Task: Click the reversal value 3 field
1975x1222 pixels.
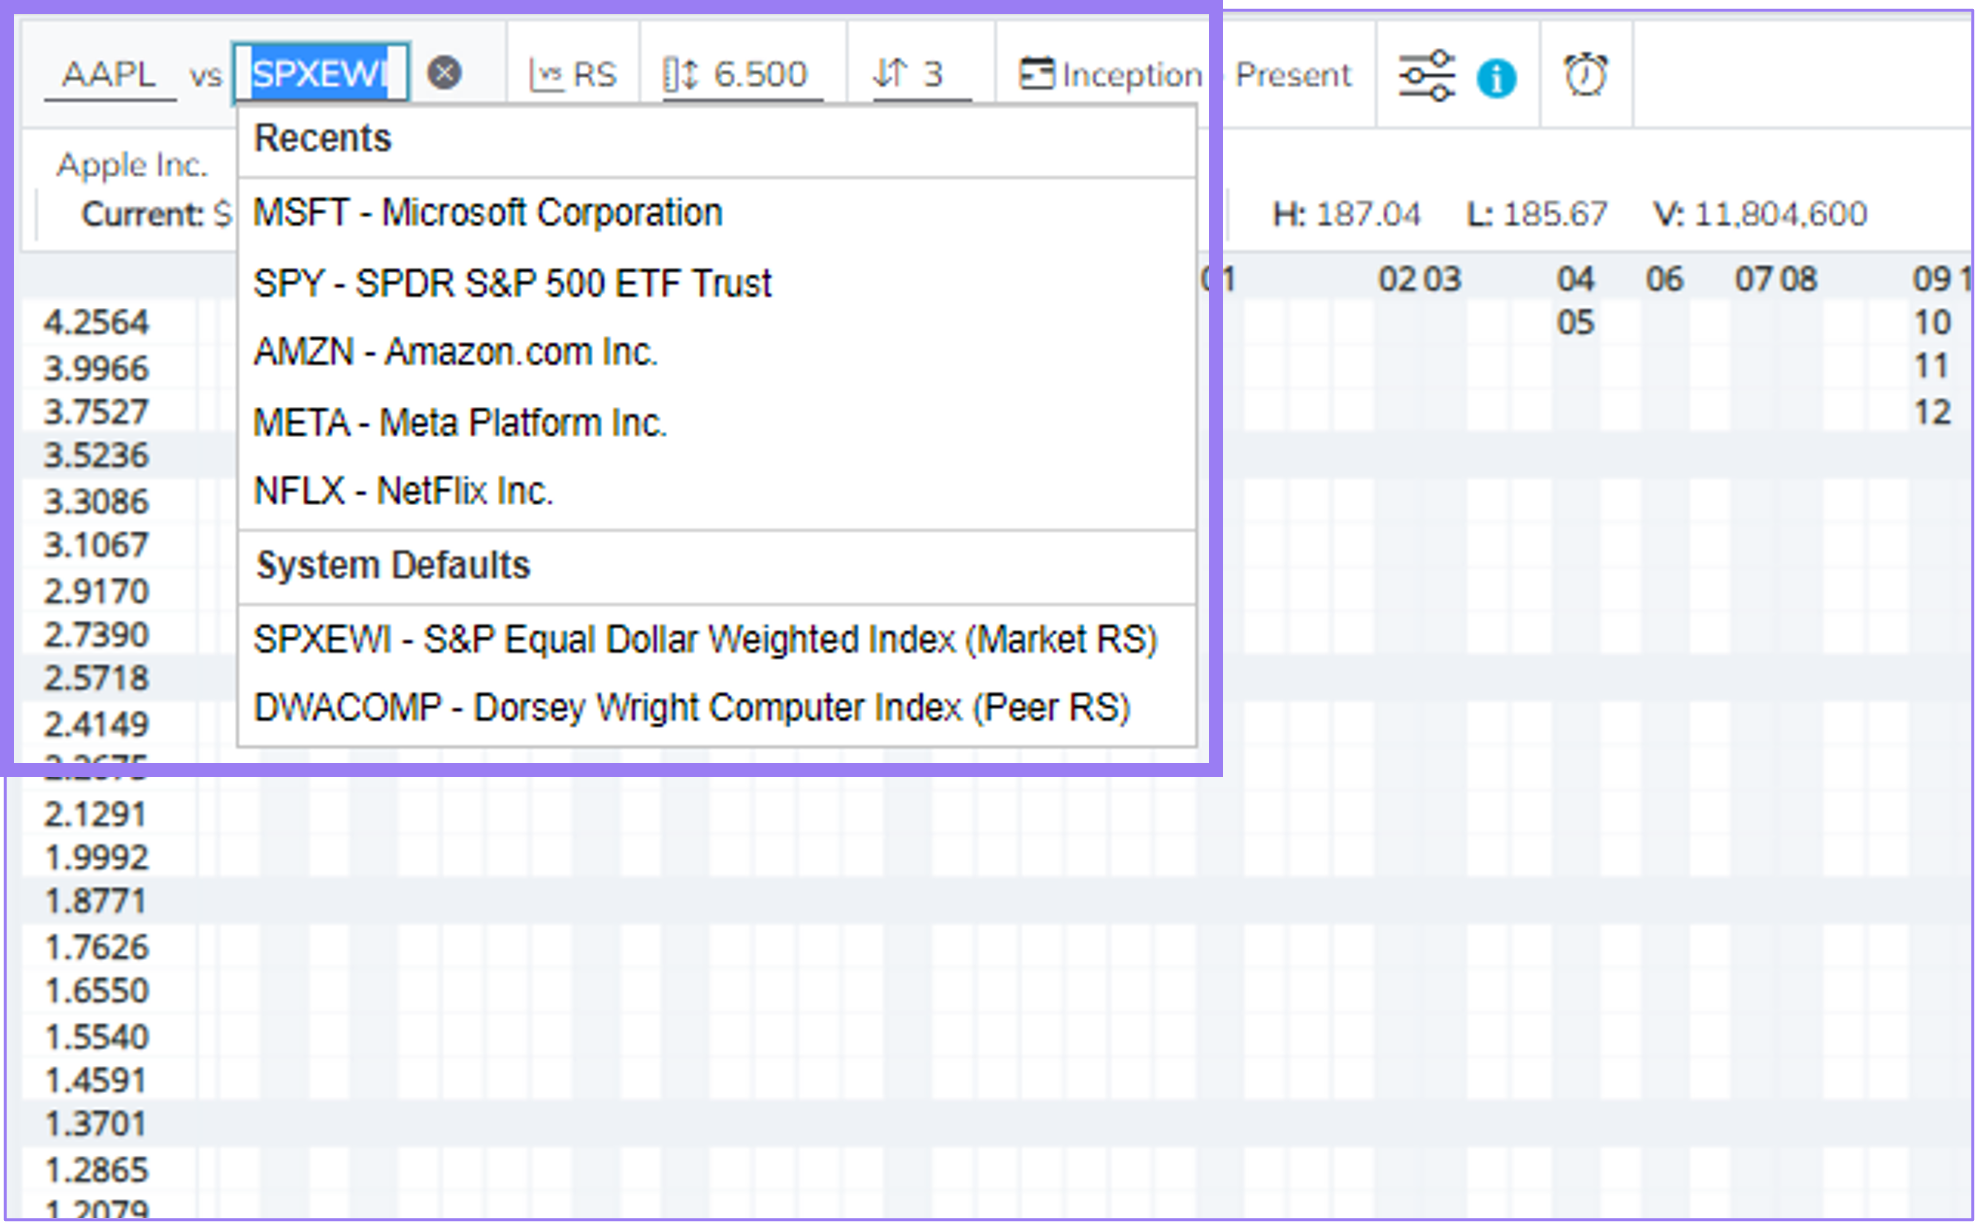Action: (932, 72)
